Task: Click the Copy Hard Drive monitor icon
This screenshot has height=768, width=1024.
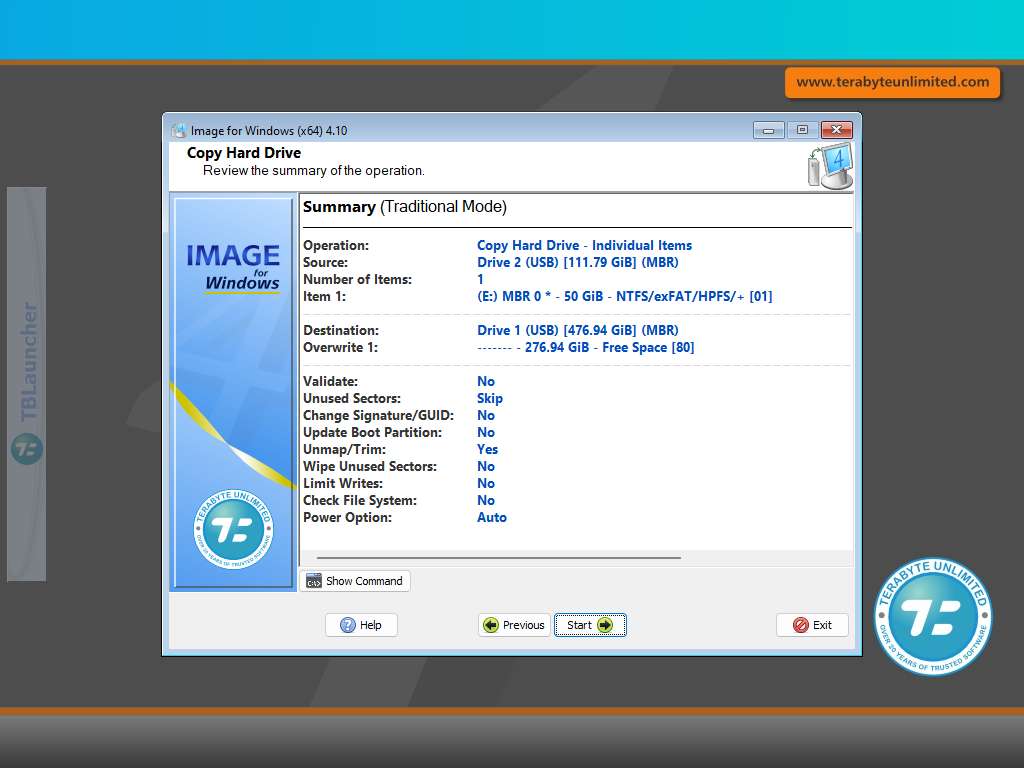Action: 830,166
